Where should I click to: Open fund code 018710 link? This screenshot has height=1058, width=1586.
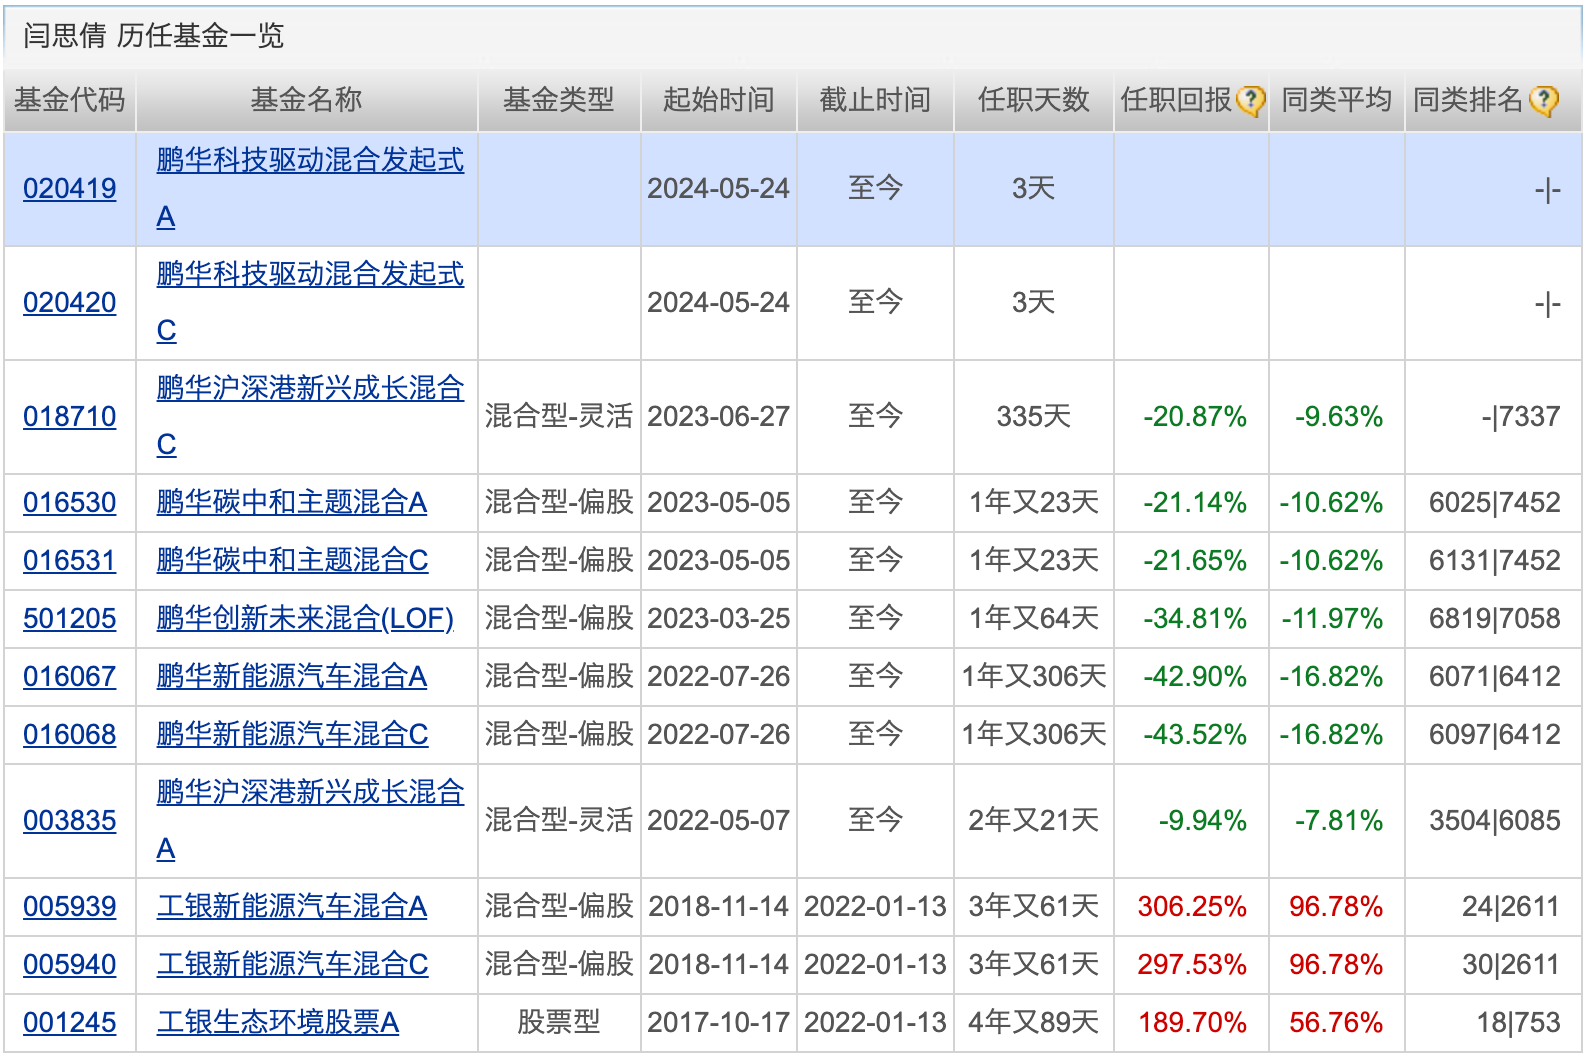click(70, 416)
